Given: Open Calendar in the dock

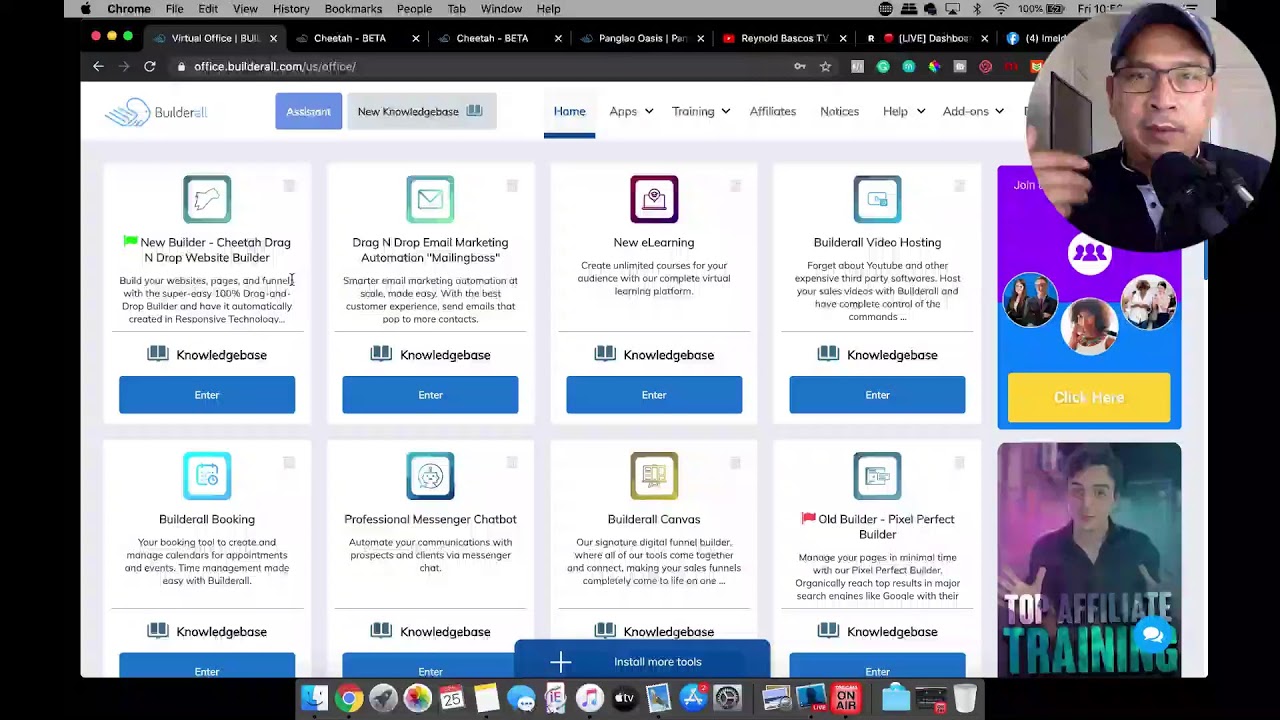Looking at the screenshot, I should [452, 697].
